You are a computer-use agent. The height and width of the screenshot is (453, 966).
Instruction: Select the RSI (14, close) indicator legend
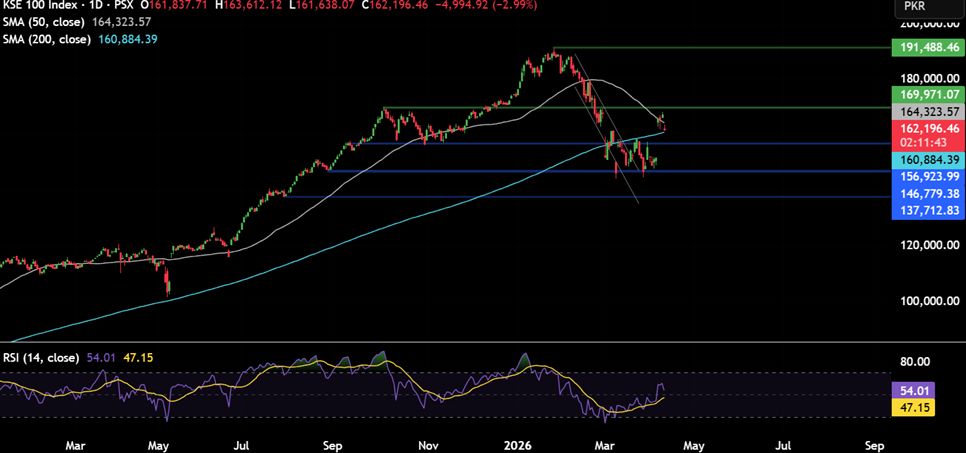pyautogui.click(x=42, y=357)
